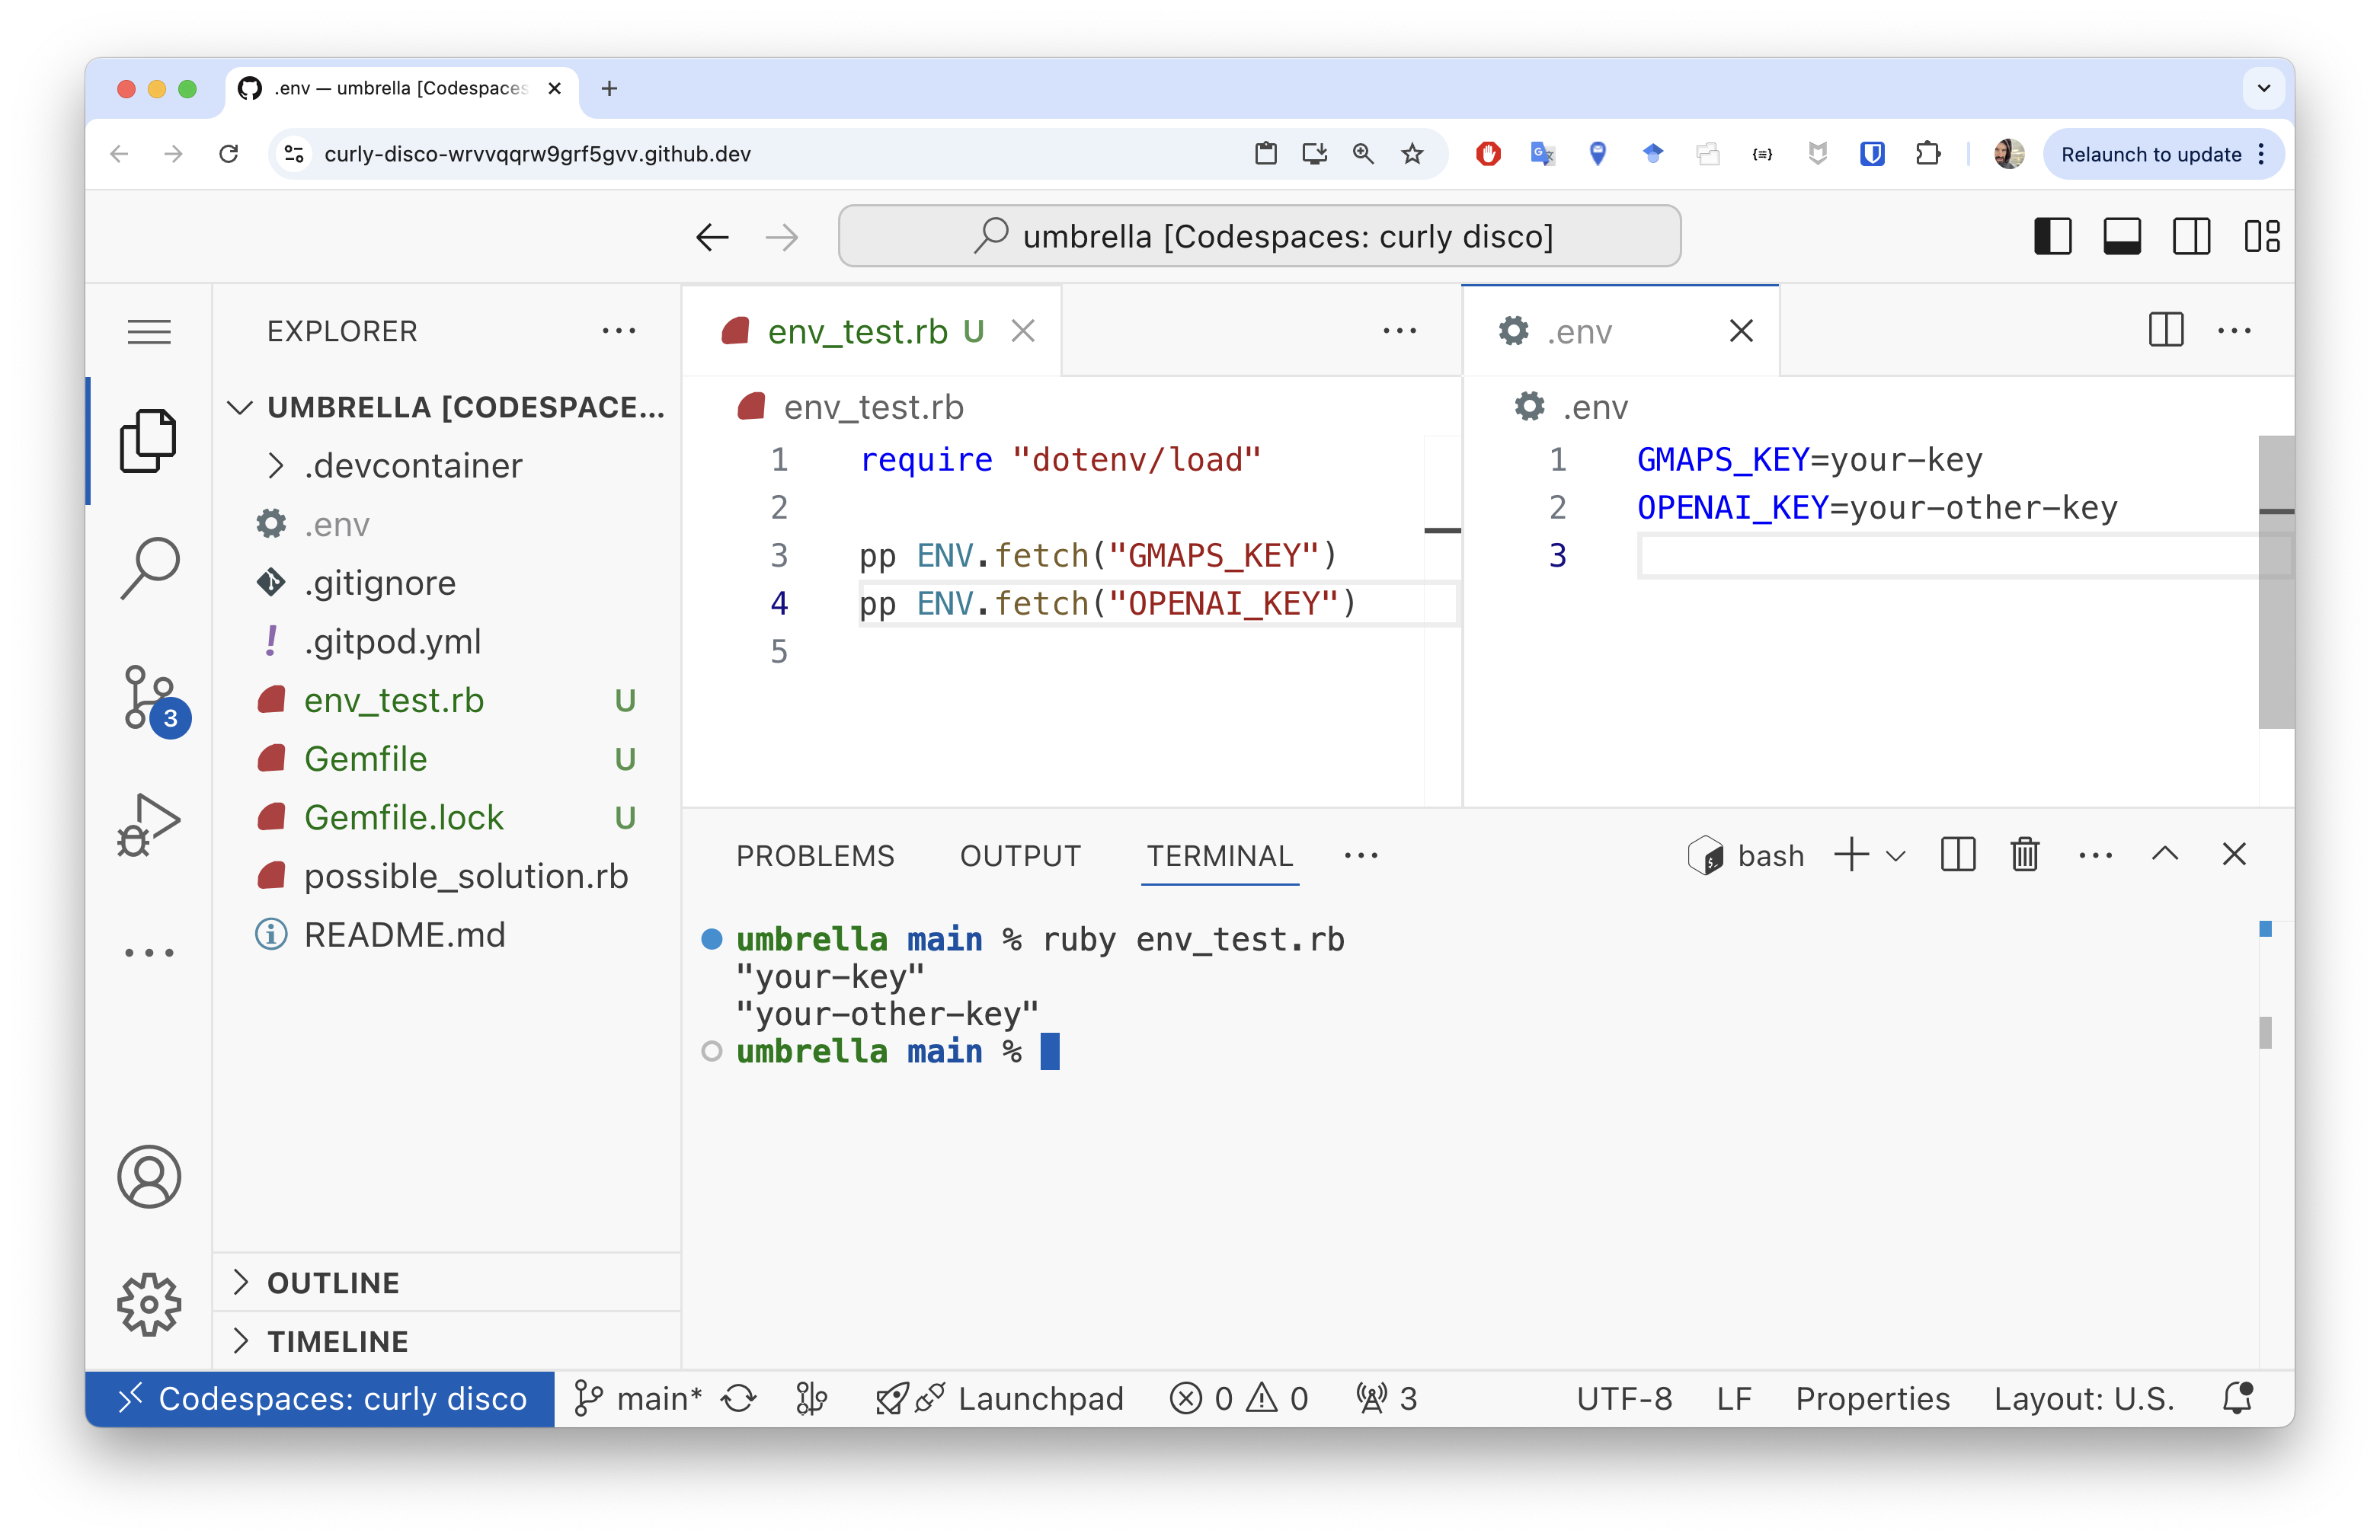Toggle the bottom panel visibility

2122,236
